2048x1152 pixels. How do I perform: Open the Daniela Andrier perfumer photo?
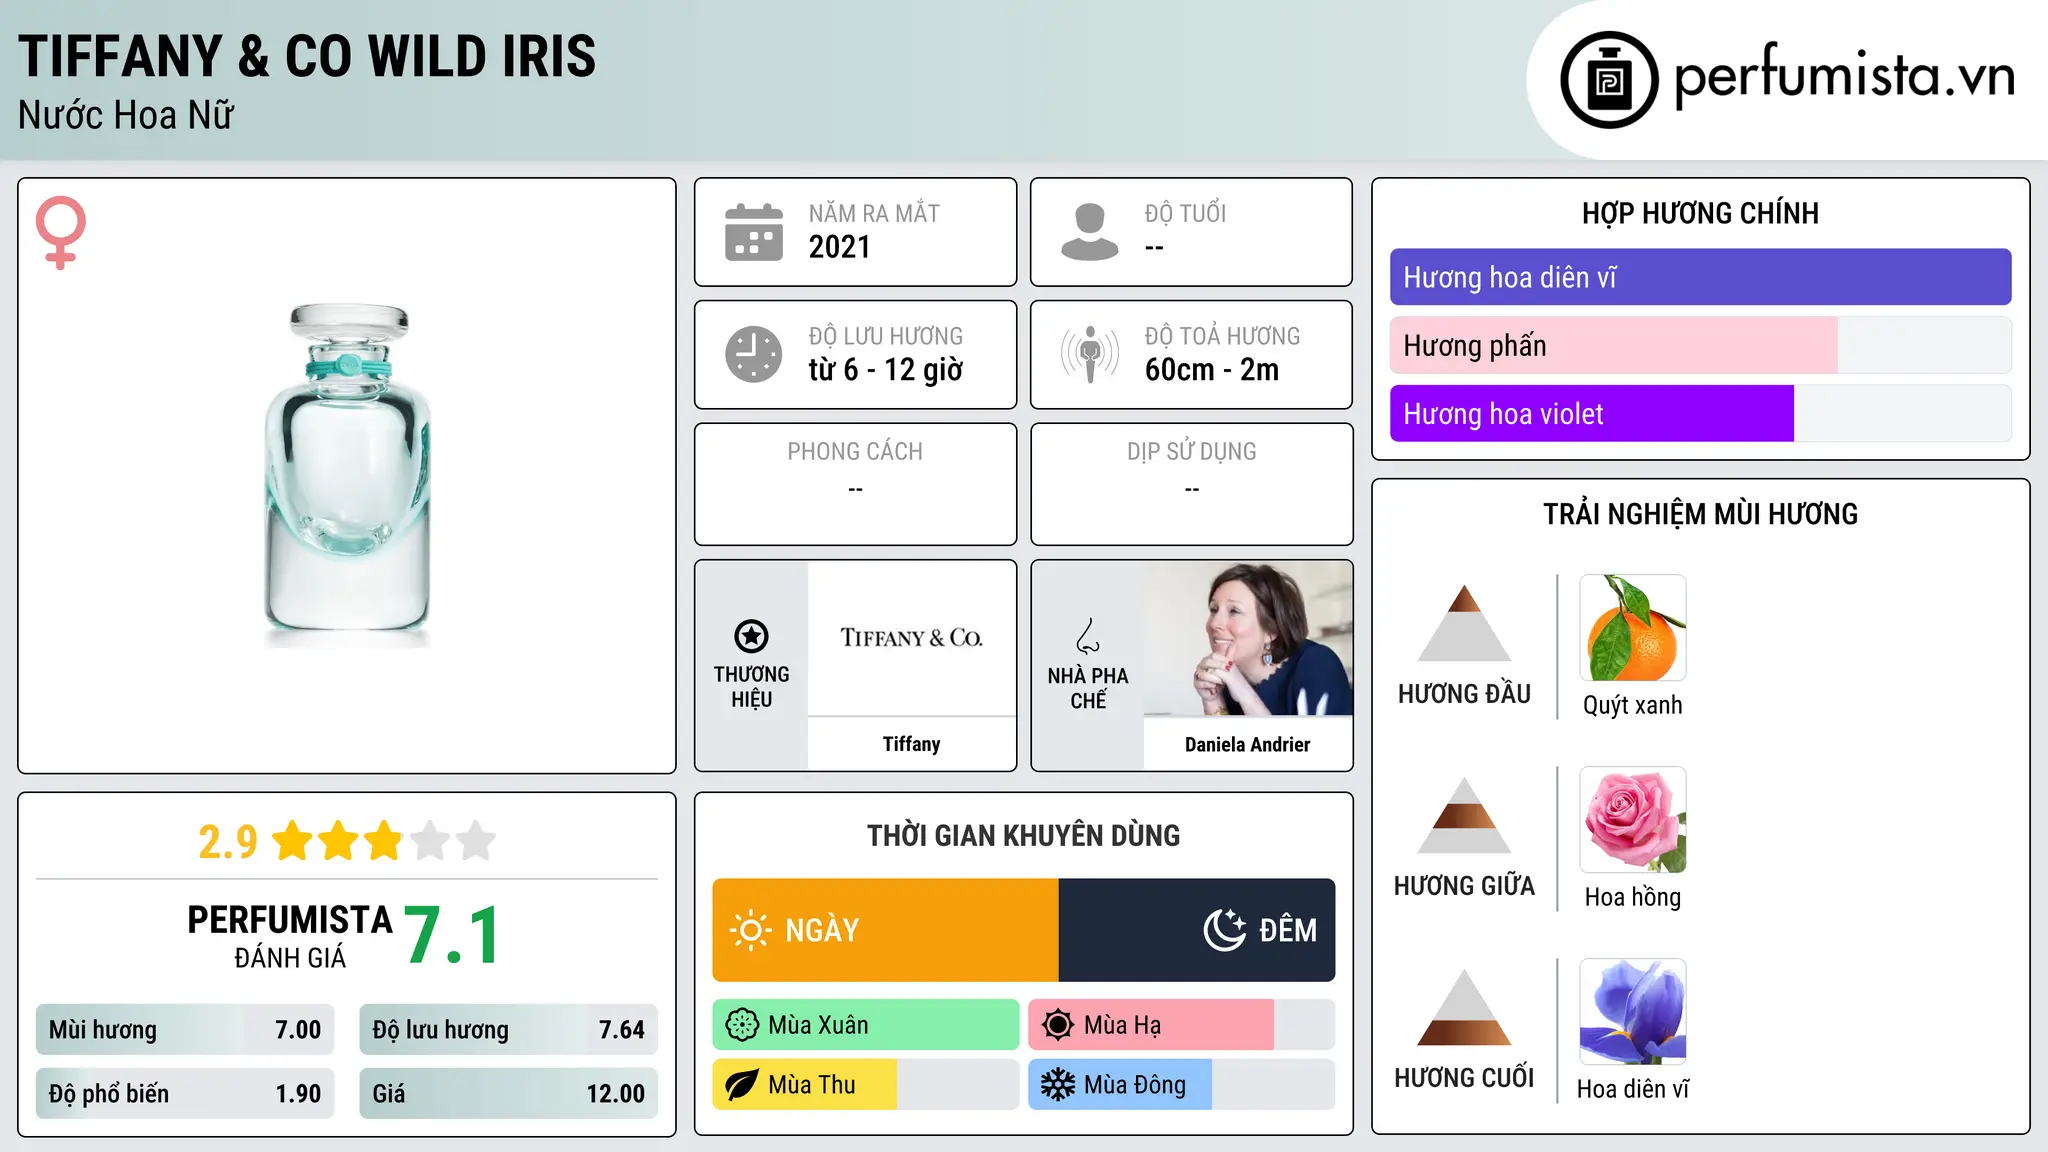tap(1248, 638)
